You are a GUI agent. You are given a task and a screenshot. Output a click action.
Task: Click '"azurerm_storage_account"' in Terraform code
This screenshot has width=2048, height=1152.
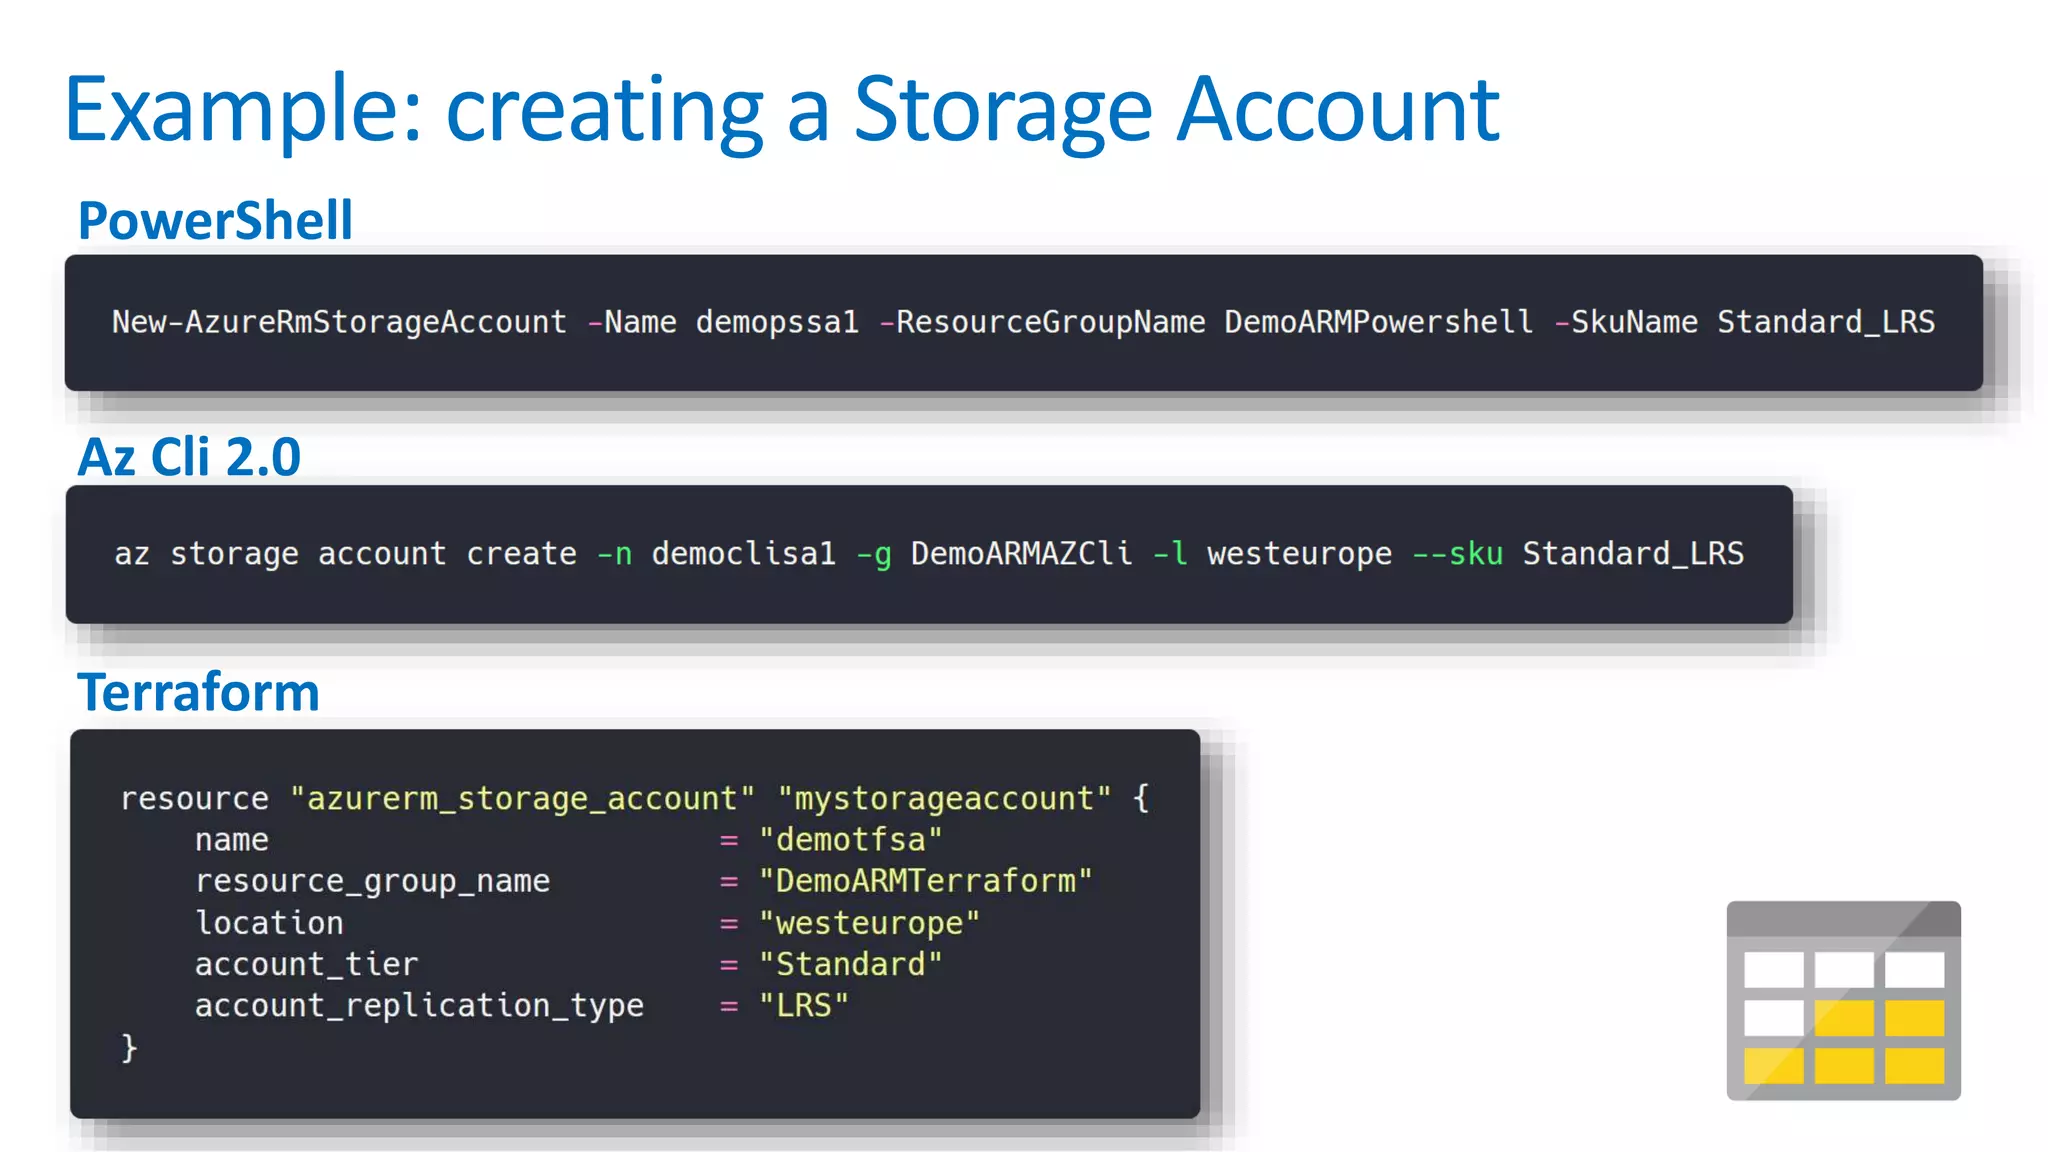pos(522,798)
